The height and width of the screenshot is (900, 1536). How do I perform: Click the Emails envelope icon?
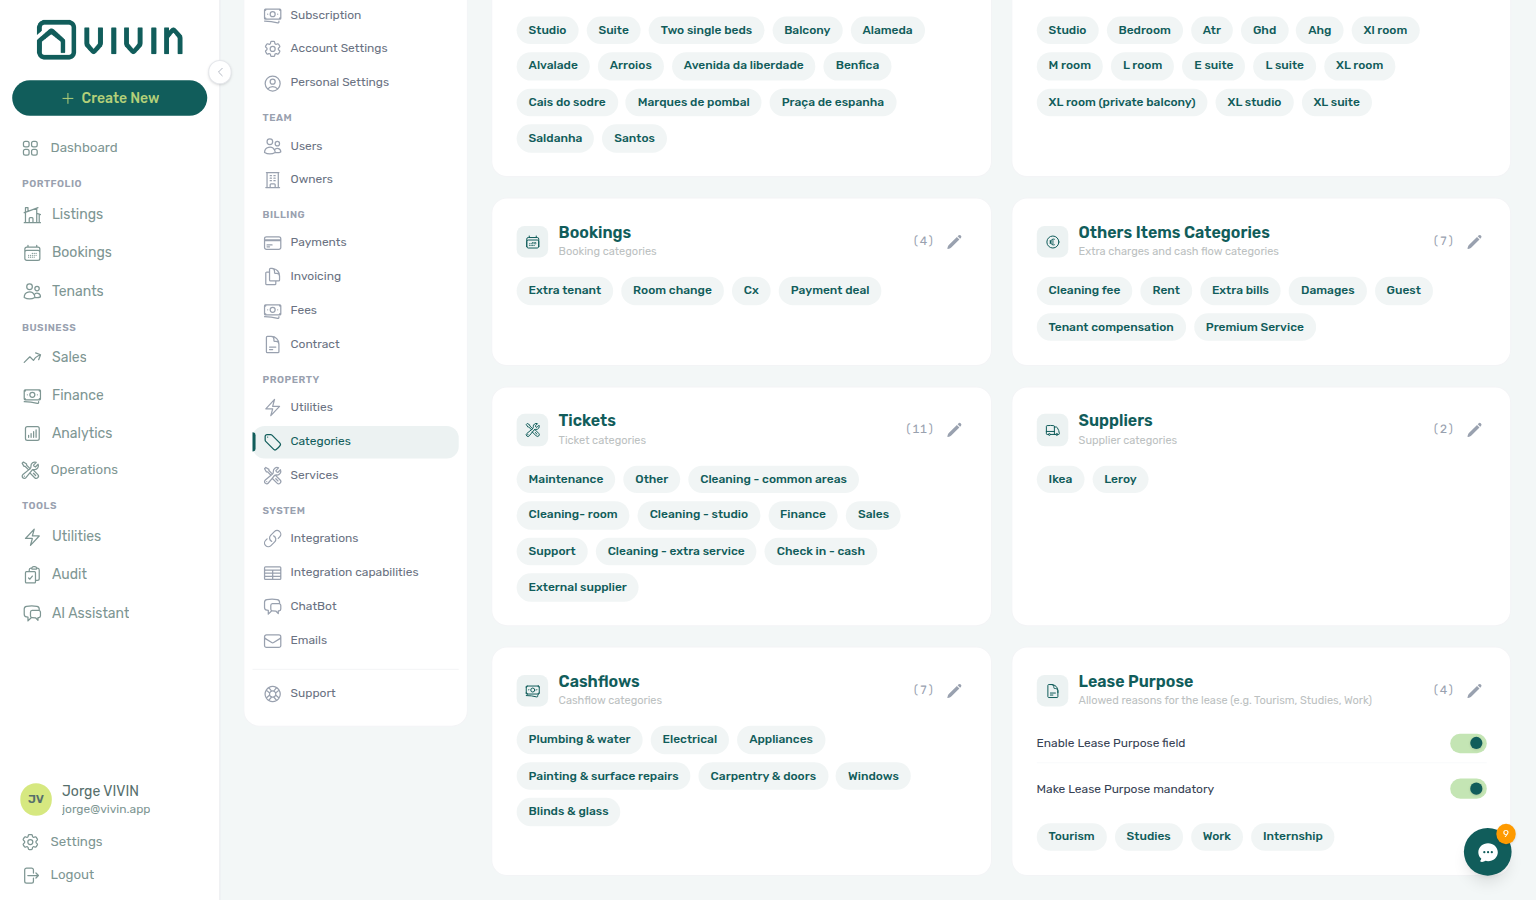click(x=272, y=641)
